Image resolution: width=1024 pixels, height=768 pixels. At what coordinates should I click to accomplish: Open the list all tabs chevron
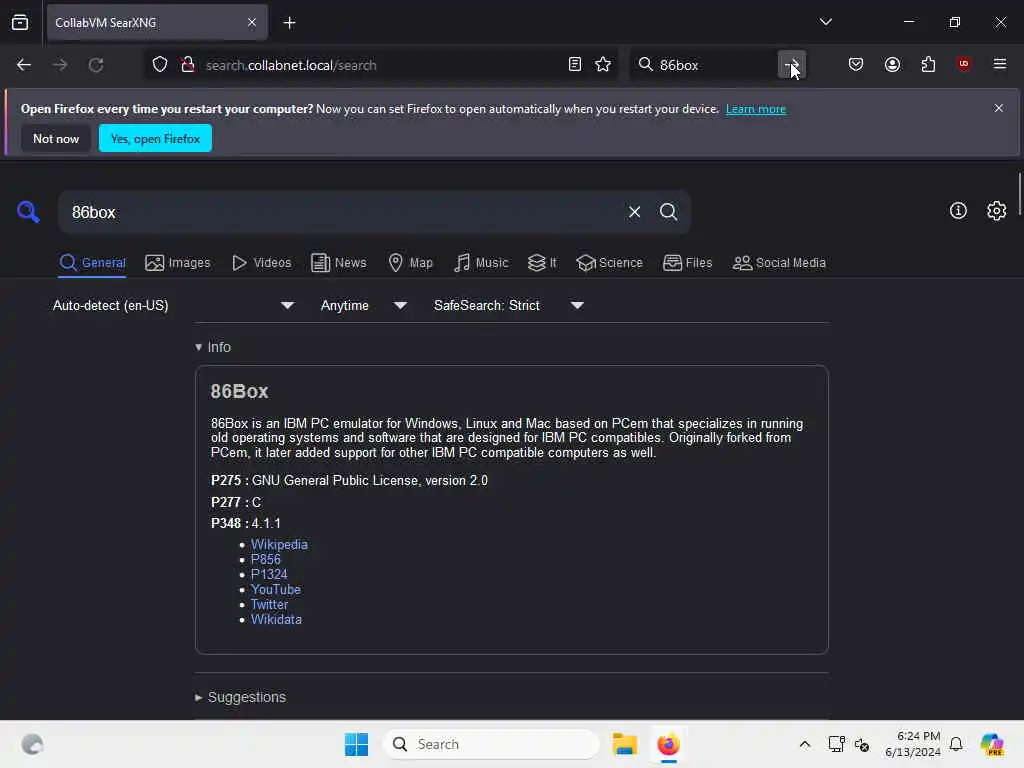tap(825, 22)
